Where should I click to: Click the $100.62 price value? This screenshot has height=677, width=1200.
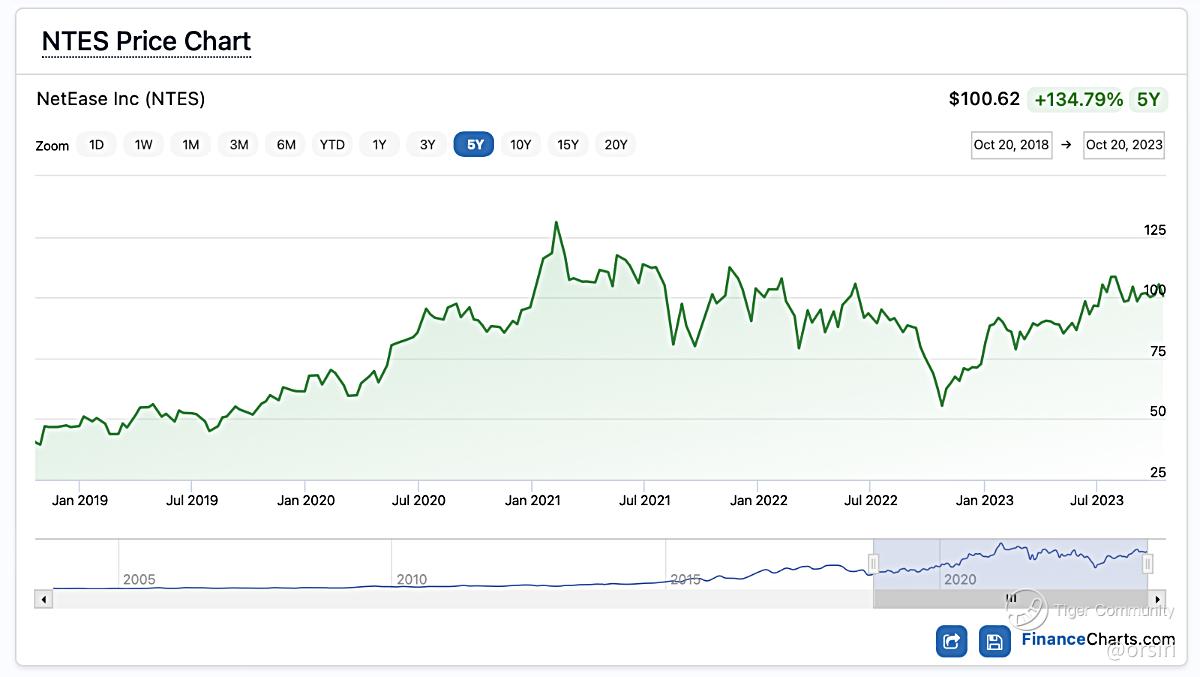pos(984,99)
